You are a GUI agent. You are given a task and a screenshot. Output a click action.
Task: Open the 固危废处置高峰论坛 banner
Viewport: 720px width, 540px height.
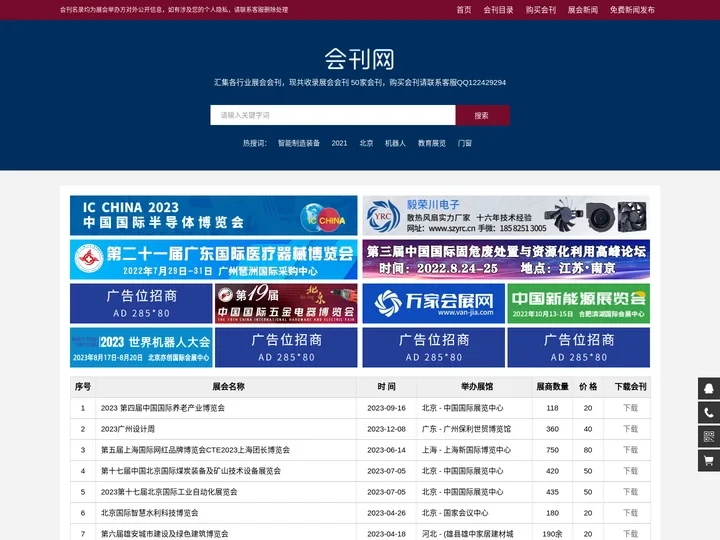pyautogui.click(x=506, y=259)
